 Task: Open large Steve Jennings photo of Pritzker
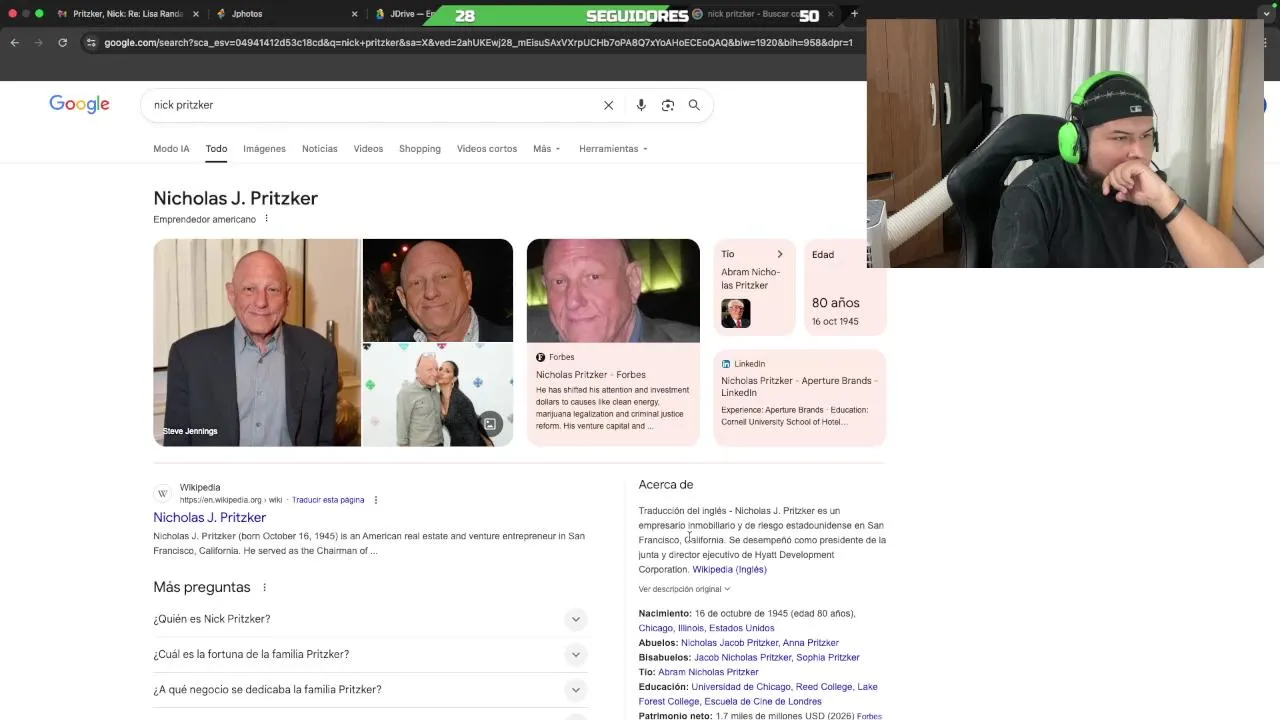coord(257,342)
